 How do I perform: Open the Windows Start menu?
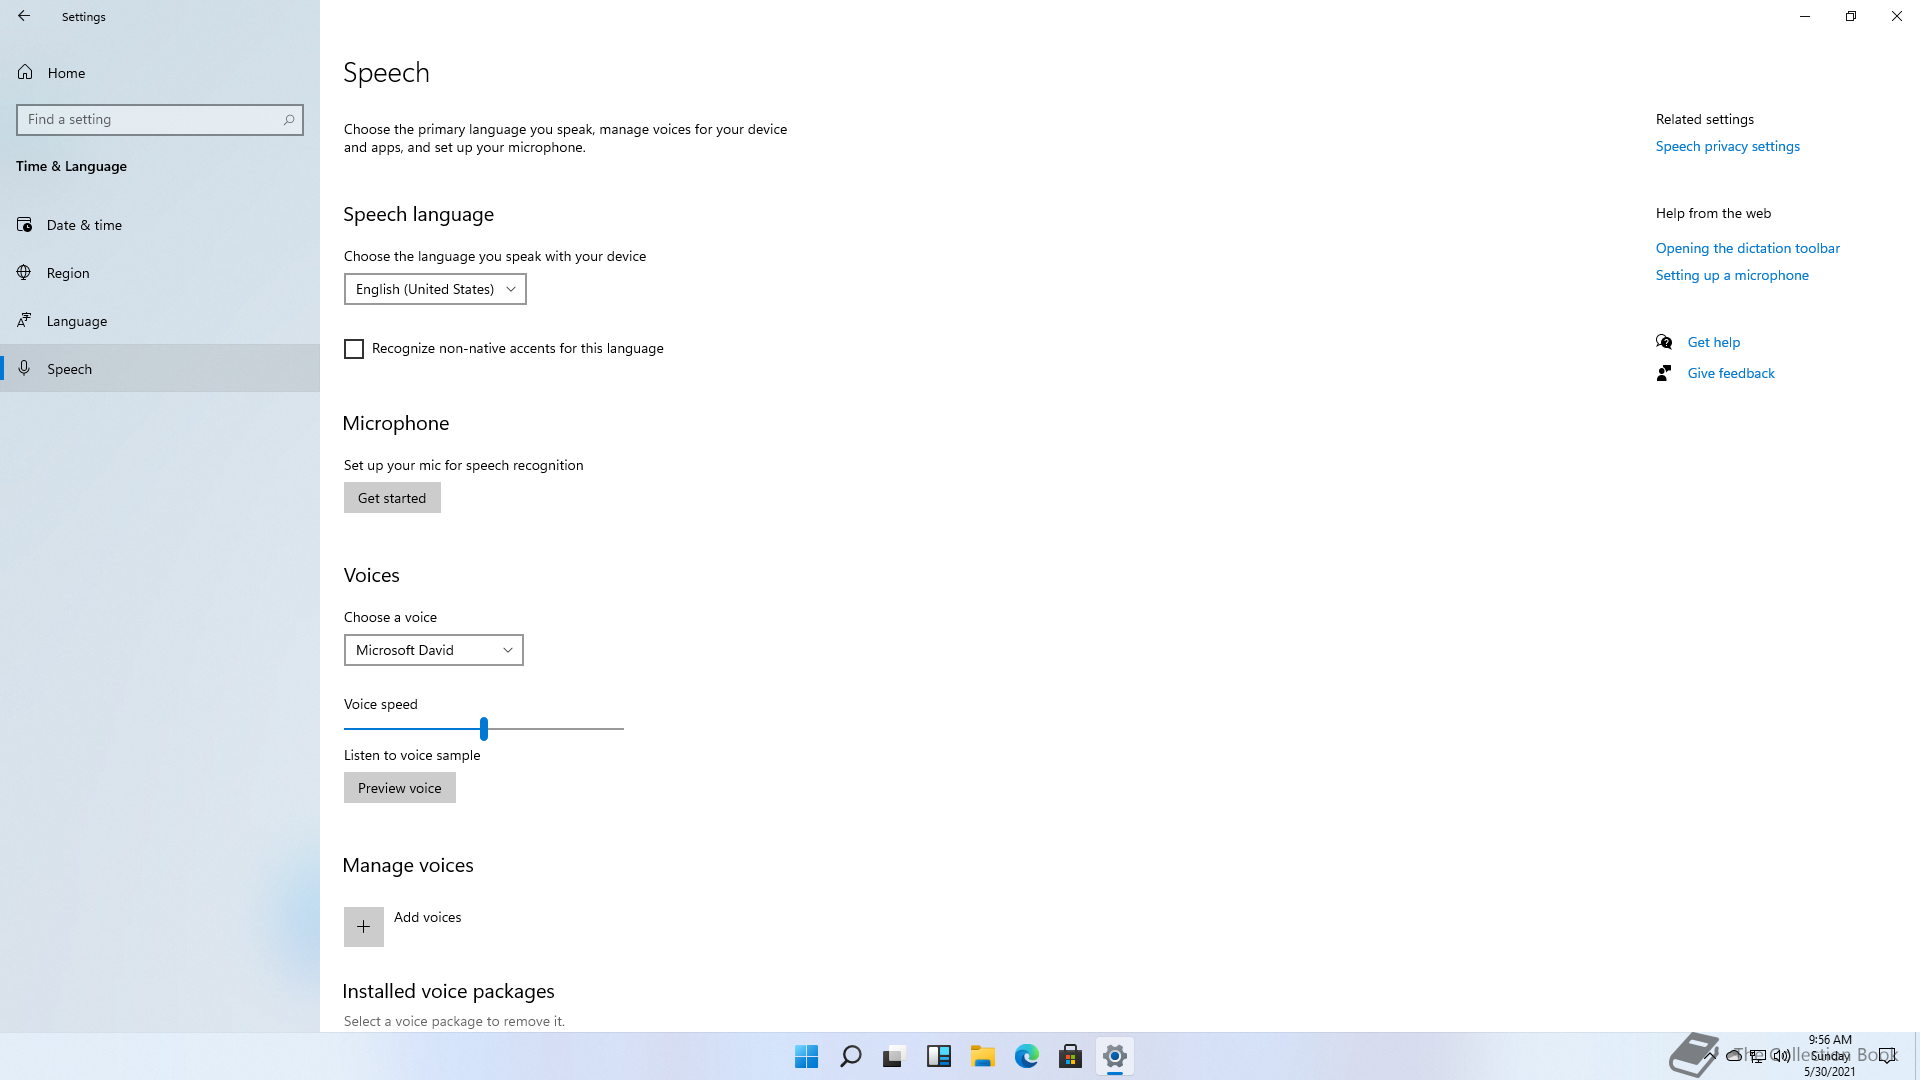(x=806, y=1056)
